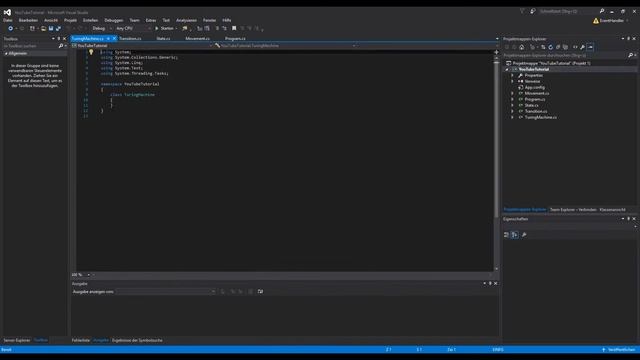Image resolution: width=640 pixels, height=360 pixels.
Task: Click the alphabetical sort icon in Eigenschaften
Action: pyautogui.click(x=515, y=235)
